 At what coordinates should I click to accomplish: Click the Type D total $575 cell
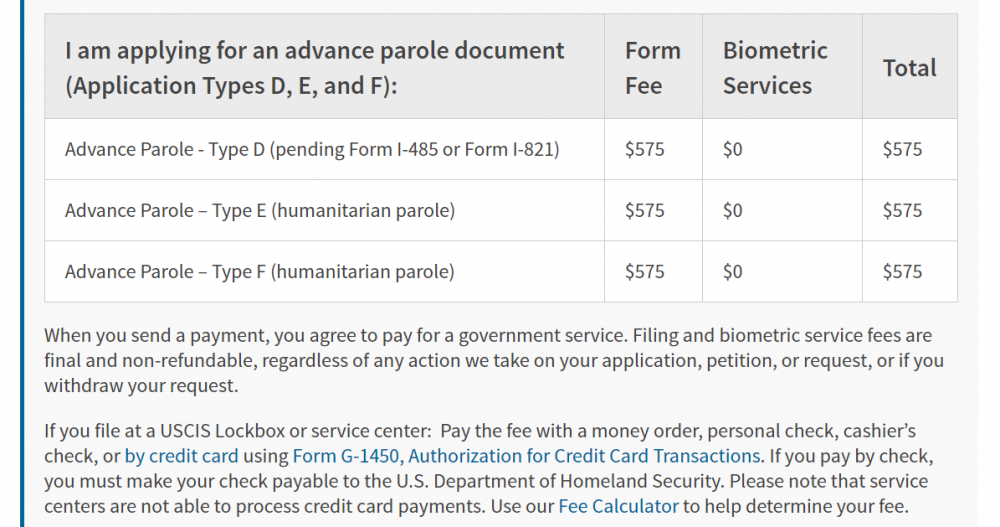[x=902, y=150]
